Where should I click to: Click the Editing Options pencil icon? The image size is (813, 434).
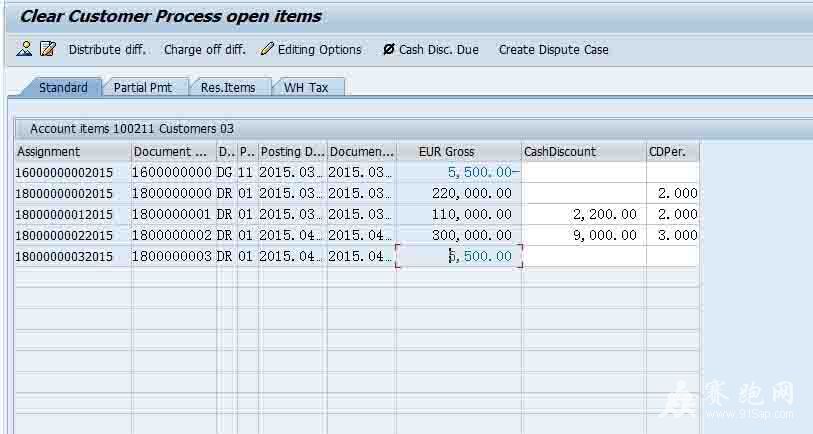(x=267, y=49)
